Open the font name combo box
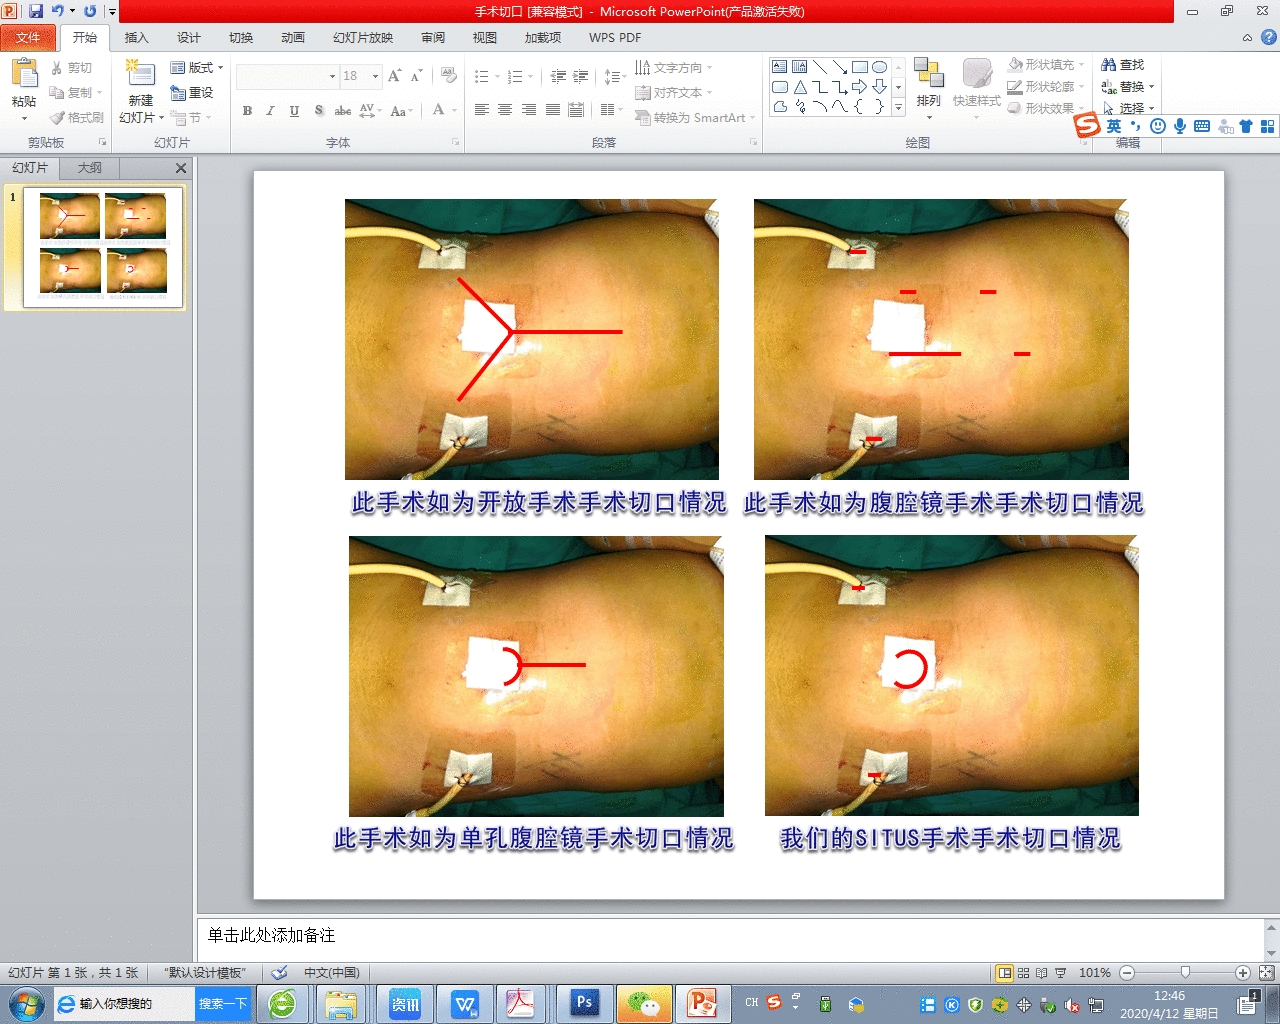This screenshot has height=1024, width=1280. coord(288,76)
